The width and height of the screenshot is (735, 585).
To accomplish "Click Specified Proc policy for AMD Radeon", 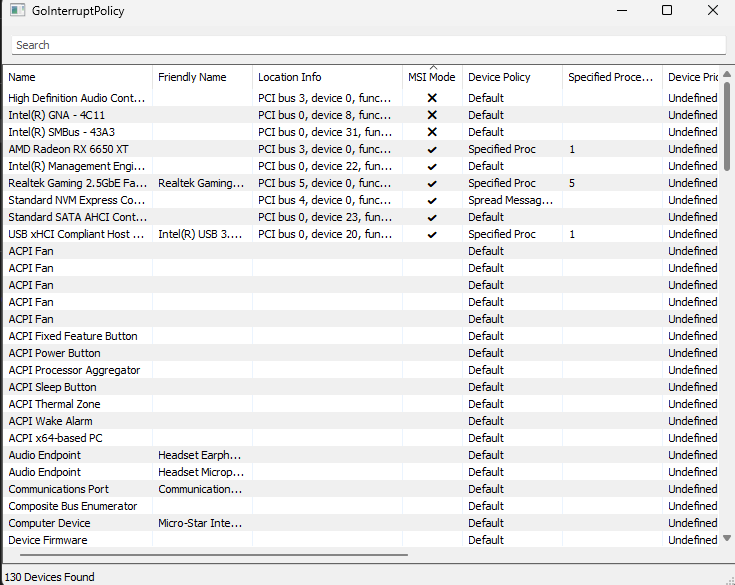I will tap(512, 149).
